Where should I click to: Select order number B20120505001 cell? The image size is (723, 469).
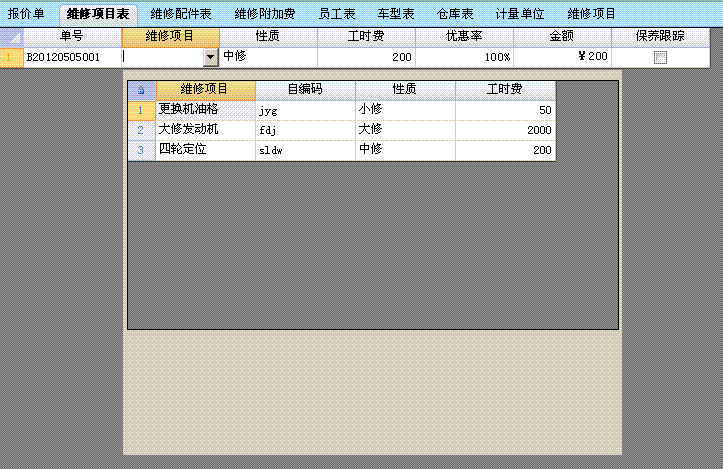pyautogui.click(x=72, y=57)
